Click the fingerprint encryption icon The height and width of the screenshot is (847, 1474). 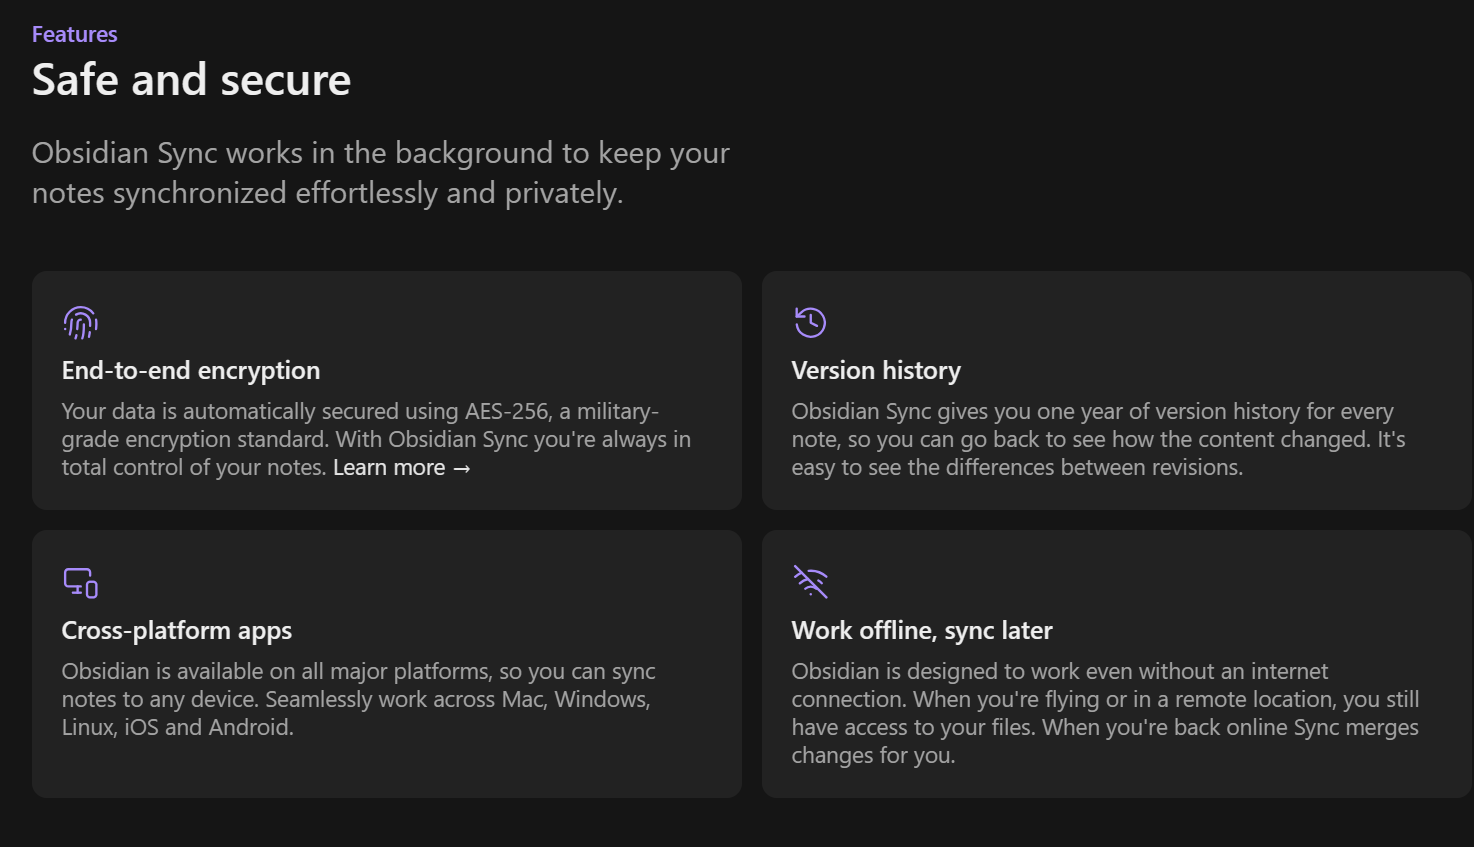80,322
